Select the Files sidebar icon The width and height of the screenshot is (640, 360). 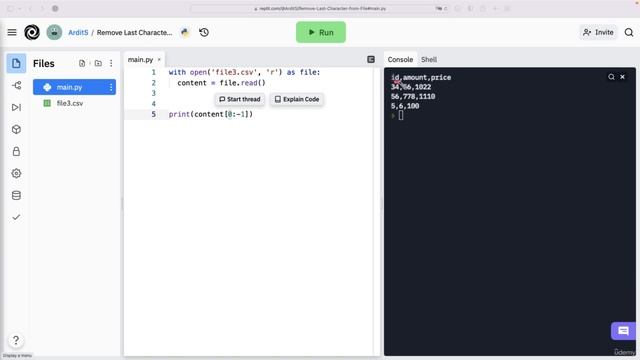pos(16,63)
